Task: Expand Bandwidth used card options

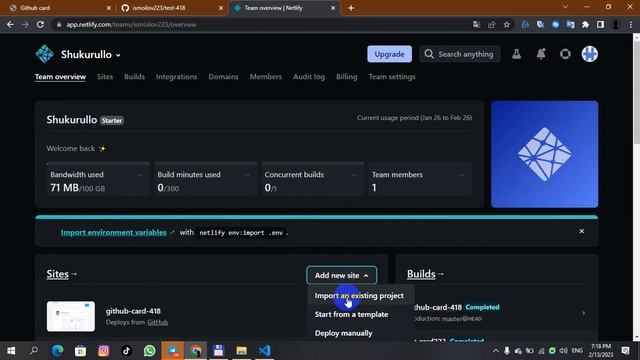Action: [140, 175]
